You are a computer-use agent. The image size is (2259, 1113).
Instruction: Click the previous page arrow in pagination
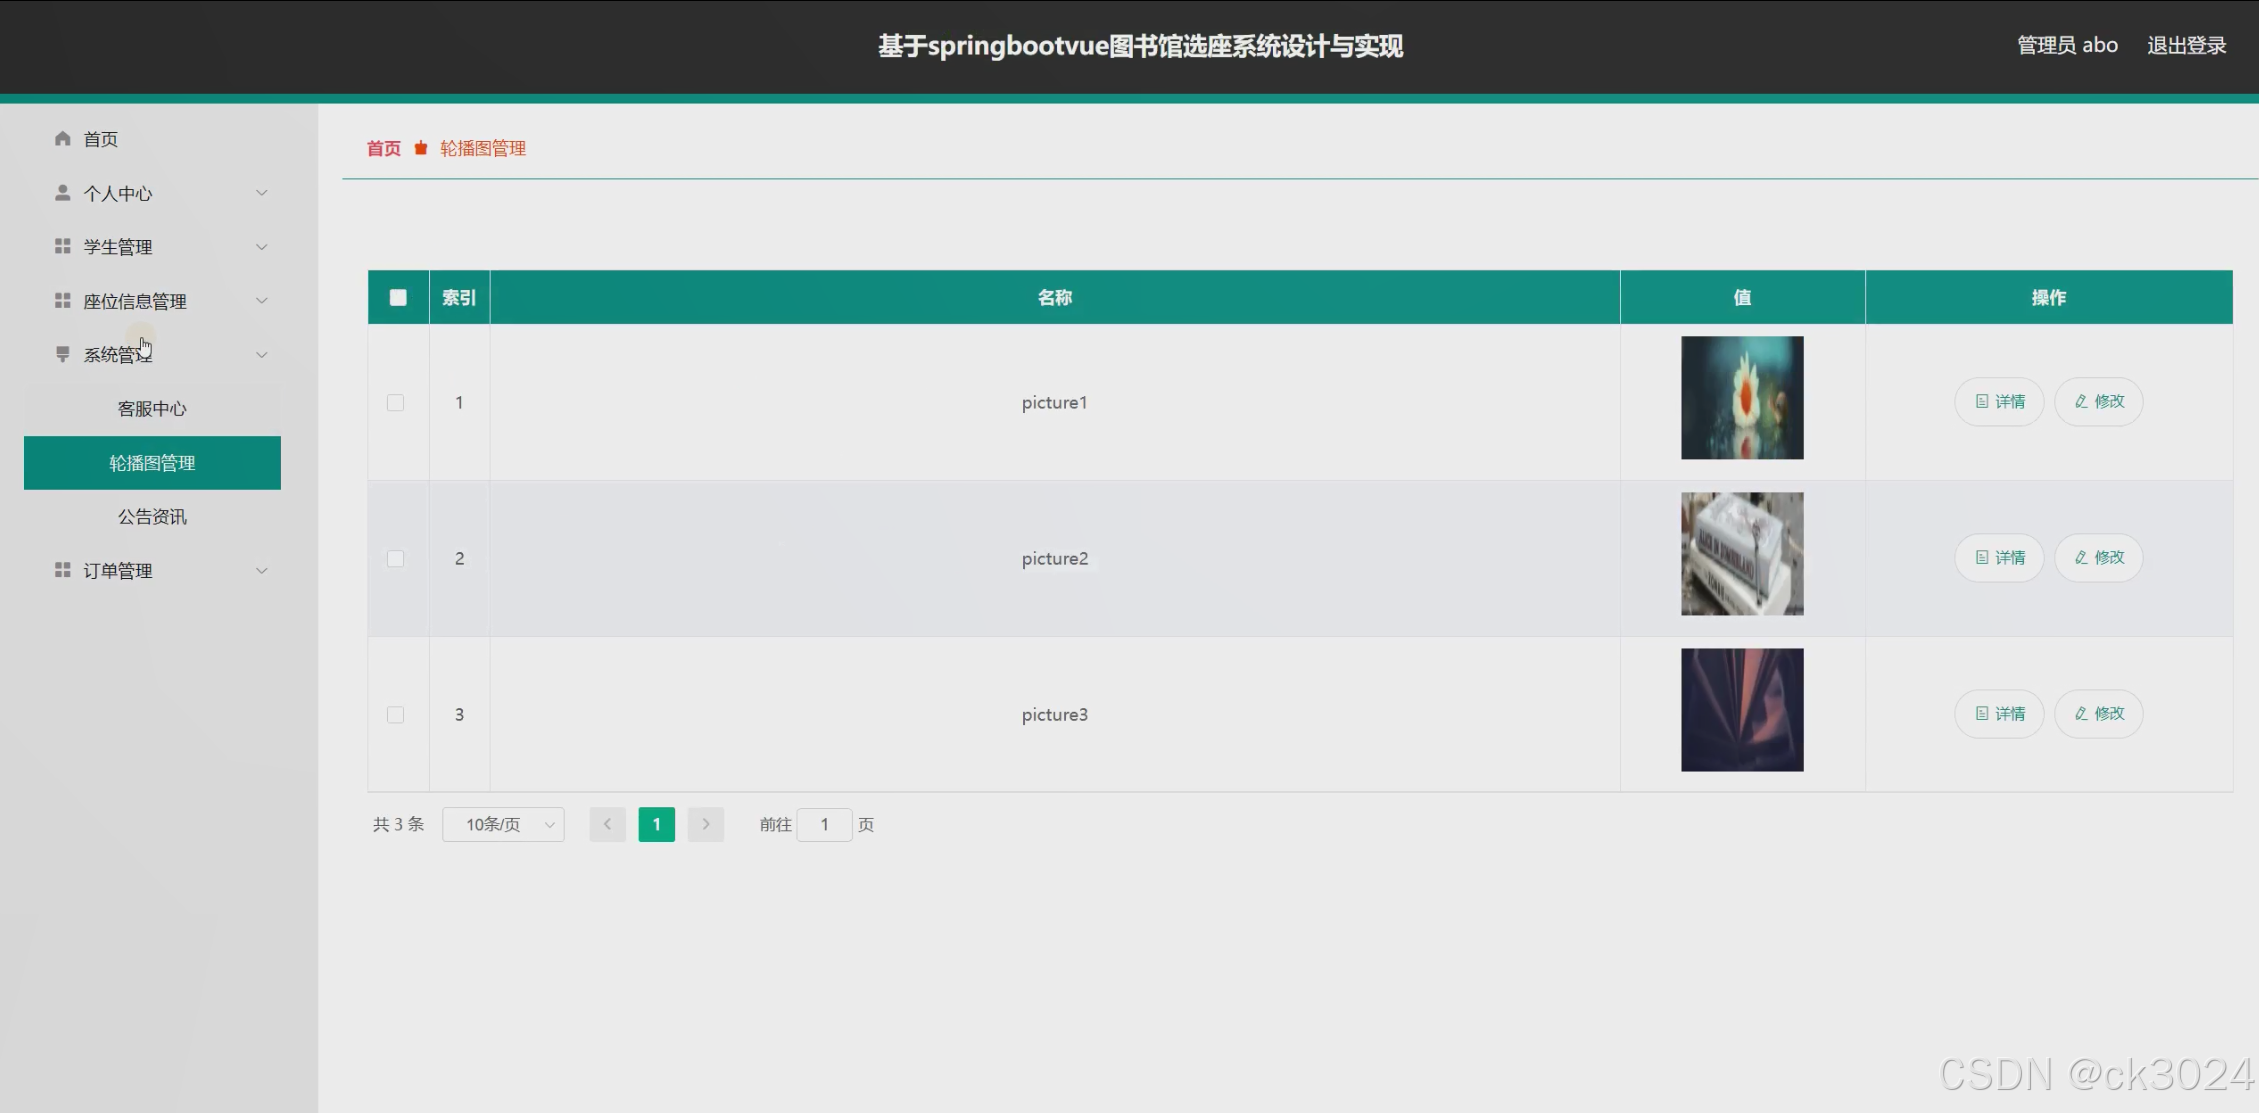(607, 824)
